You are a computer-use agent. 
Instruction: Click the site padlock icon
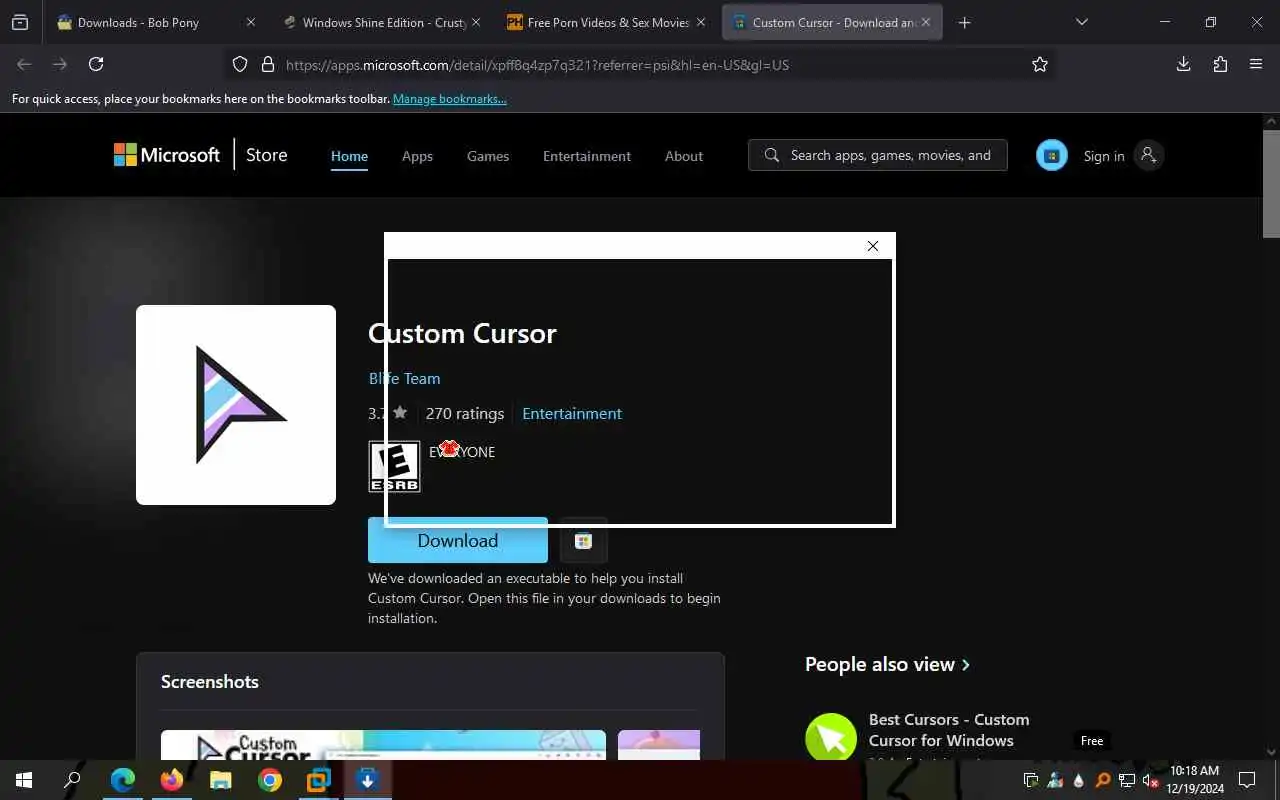point(267,64)
